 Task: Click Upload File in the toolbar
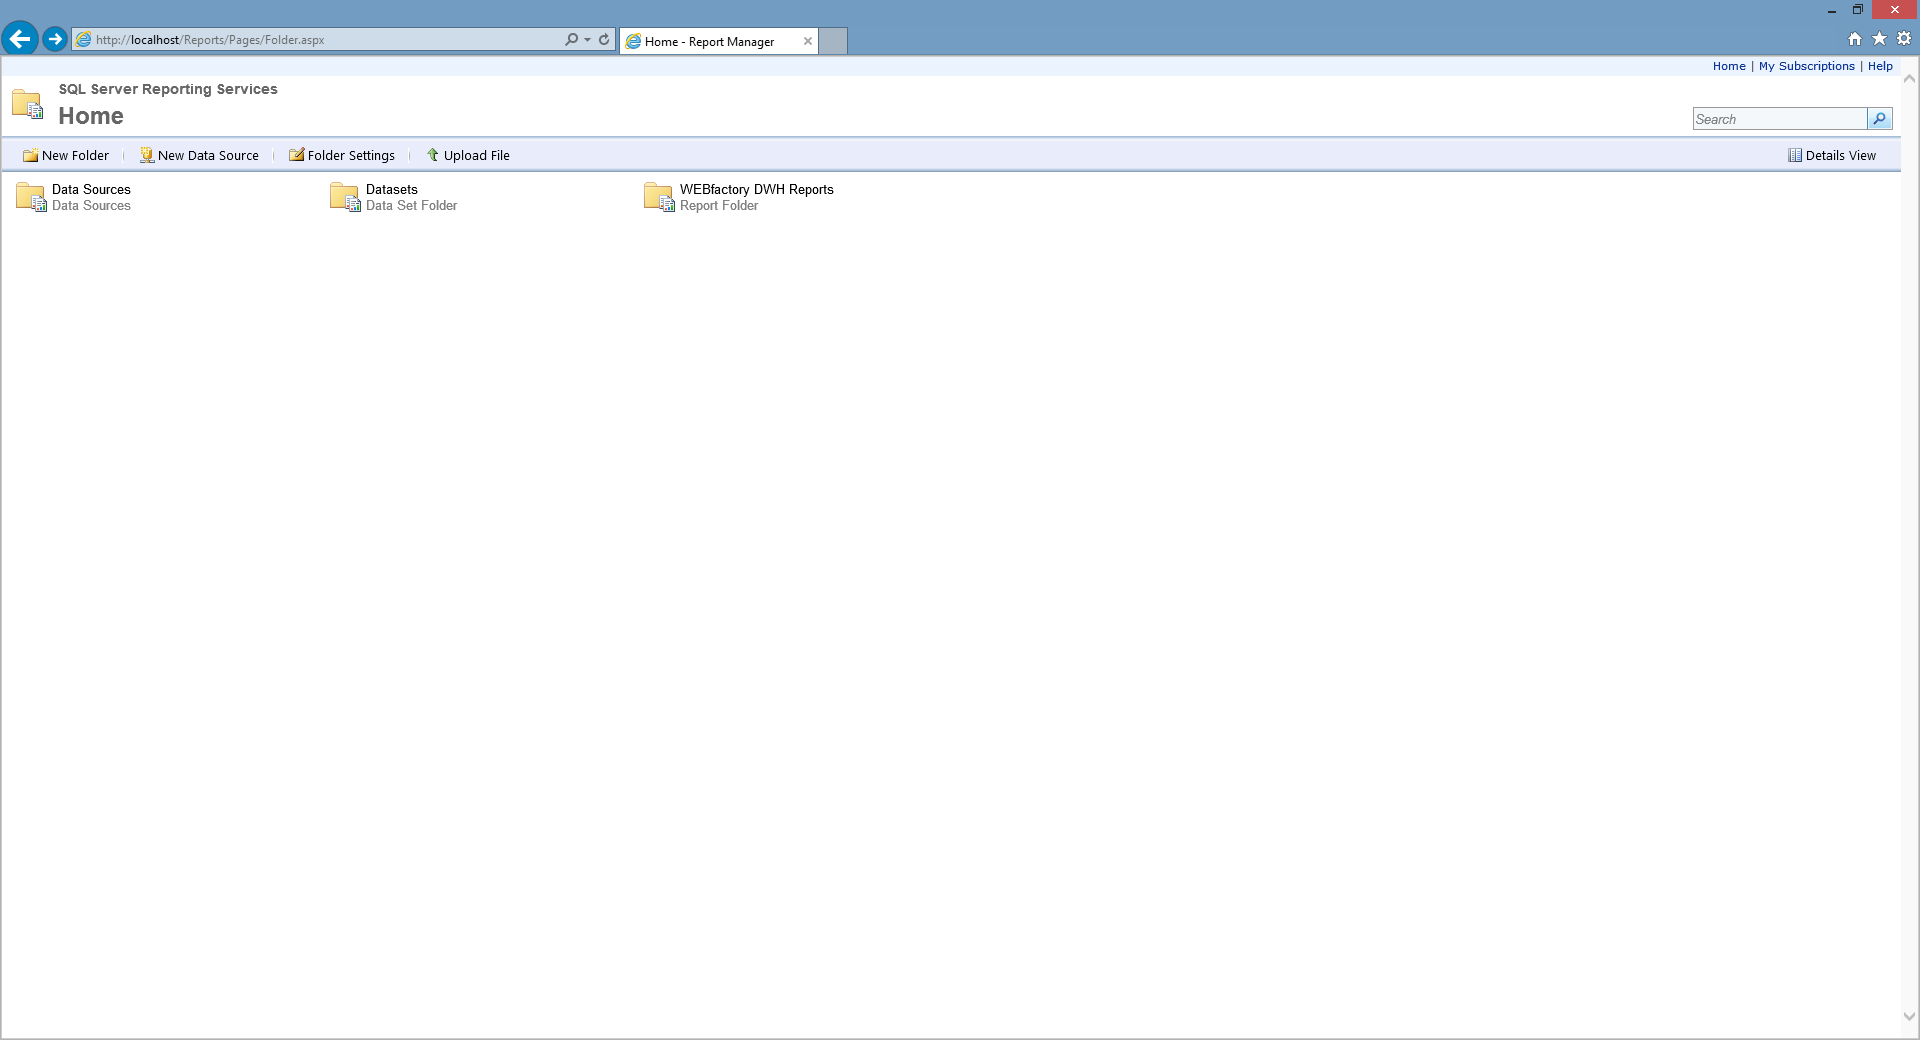pos(468,155)
